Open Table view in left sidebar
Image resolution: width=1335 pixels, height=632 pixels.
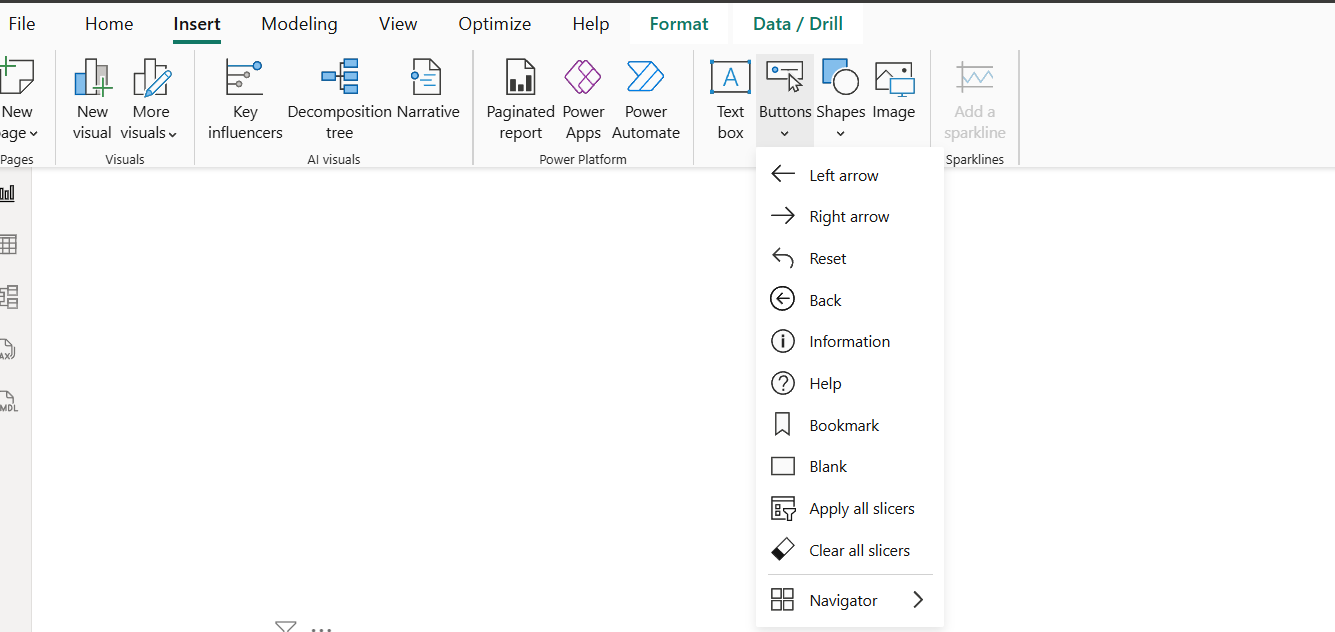click(8, 244)
